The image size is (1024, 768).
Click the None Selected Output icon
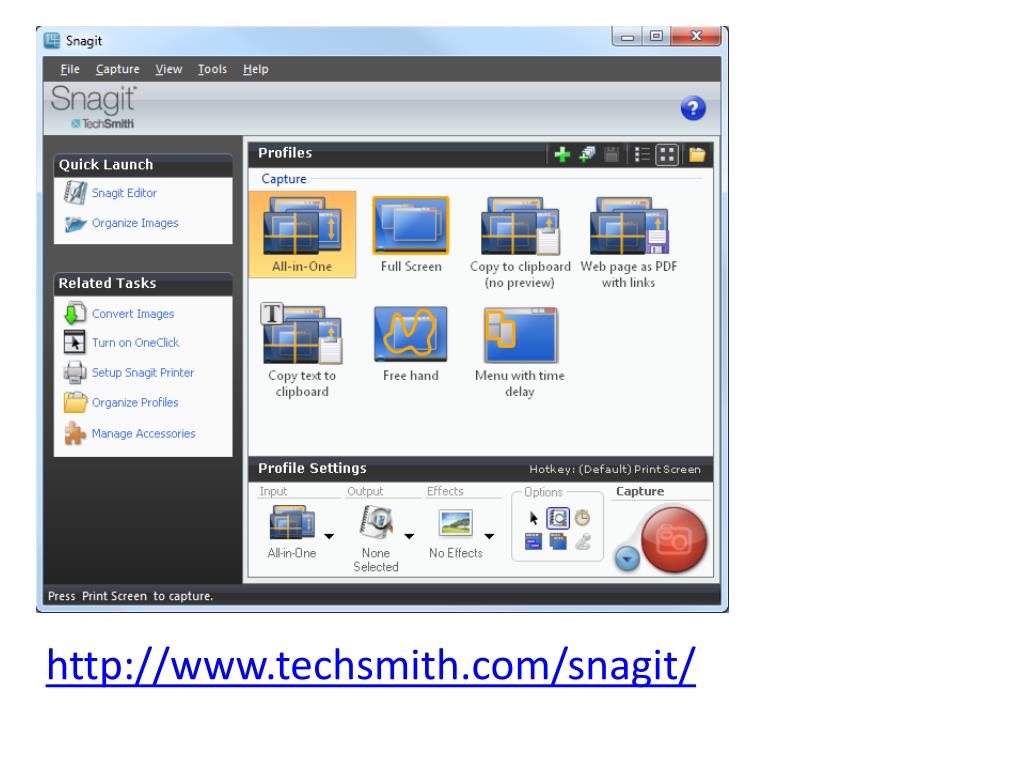[376, 523]
